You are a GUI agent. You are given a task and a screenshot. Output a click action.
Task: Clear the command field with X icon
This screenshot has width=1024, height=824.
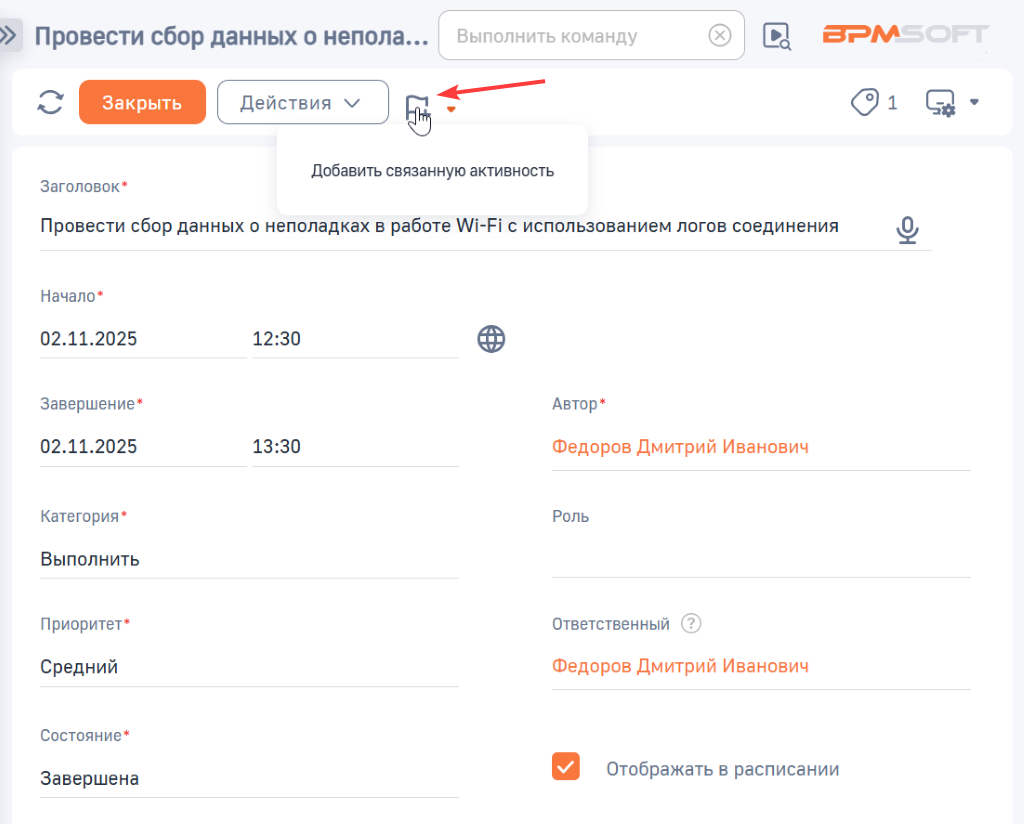720,35
